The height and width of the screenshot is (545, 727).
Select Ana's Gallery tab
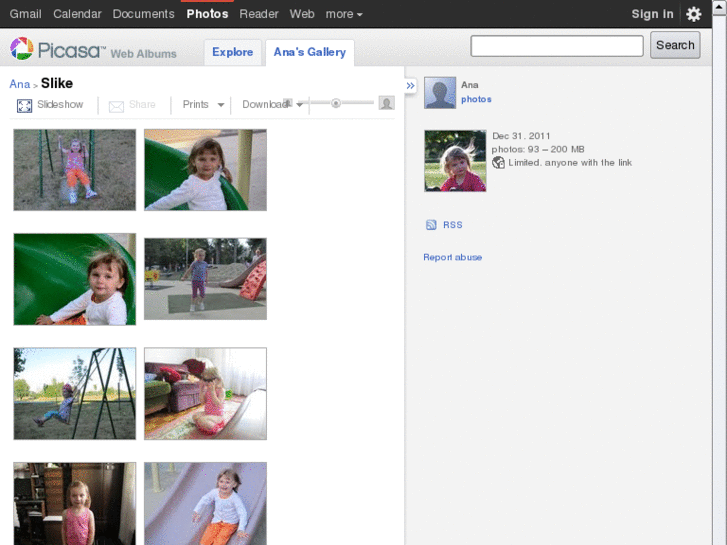pos(310,52)
